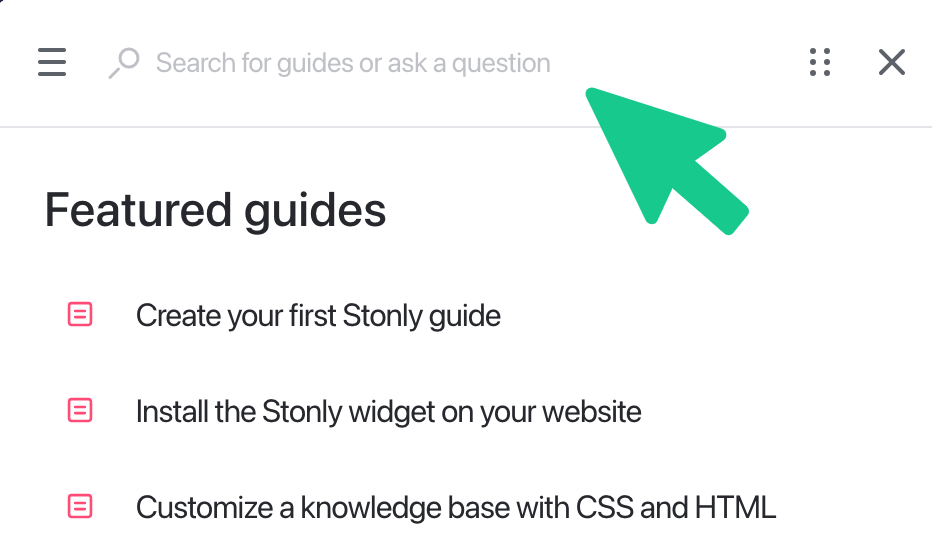Click the magnifying glass search icon

click(x=123, y=63)
